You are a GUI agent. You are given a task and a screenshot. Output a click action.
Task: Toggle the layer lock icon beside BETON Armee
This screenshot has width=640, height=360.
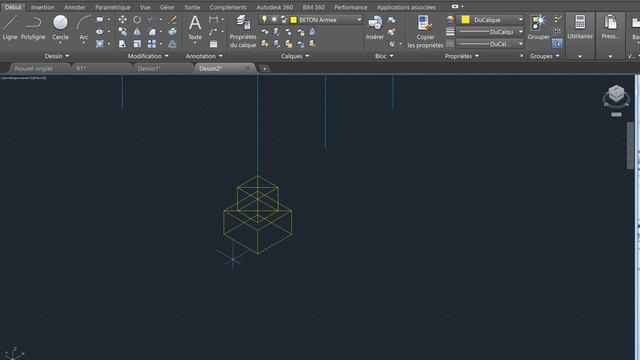(284, 20)
